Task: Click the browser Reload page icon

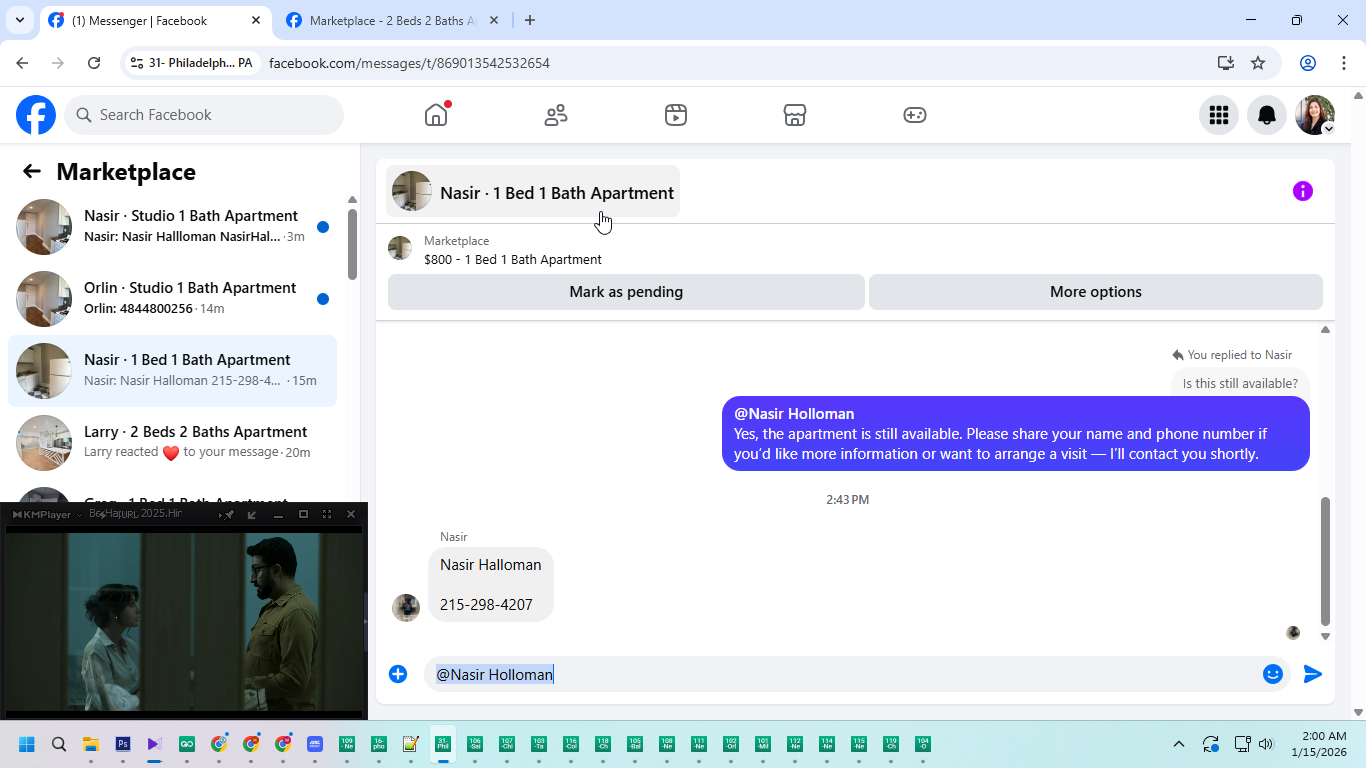Action: pyautogui.click(x=94, y=63)
